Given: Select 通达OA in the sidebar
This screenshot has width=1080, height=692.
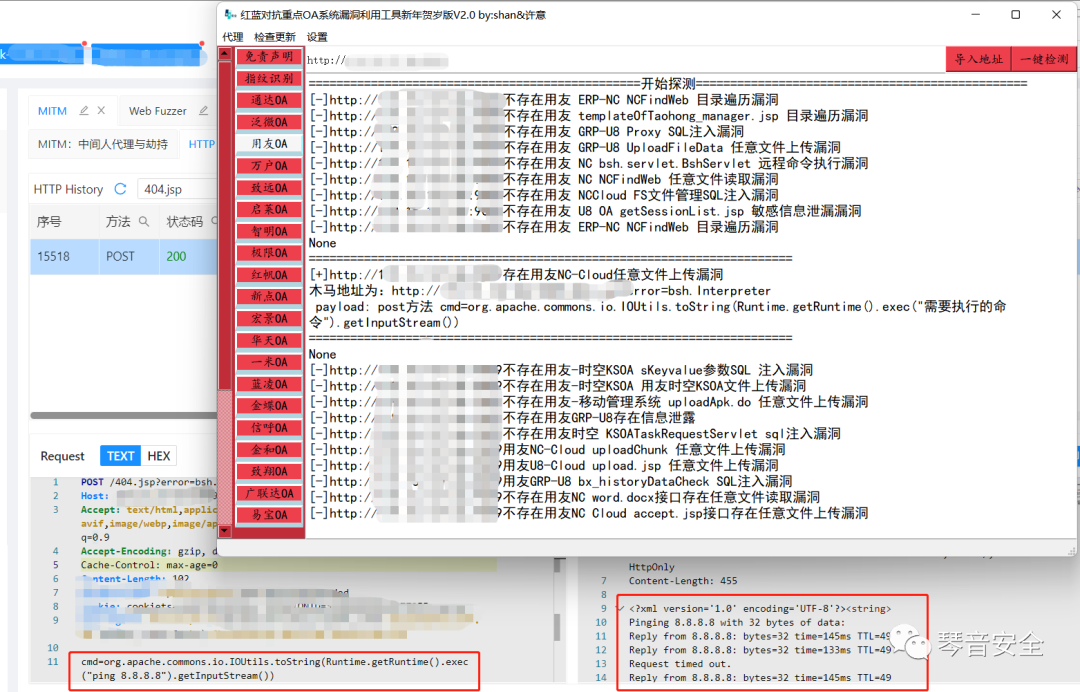Looking at the screenshot, I should point(269,101).
